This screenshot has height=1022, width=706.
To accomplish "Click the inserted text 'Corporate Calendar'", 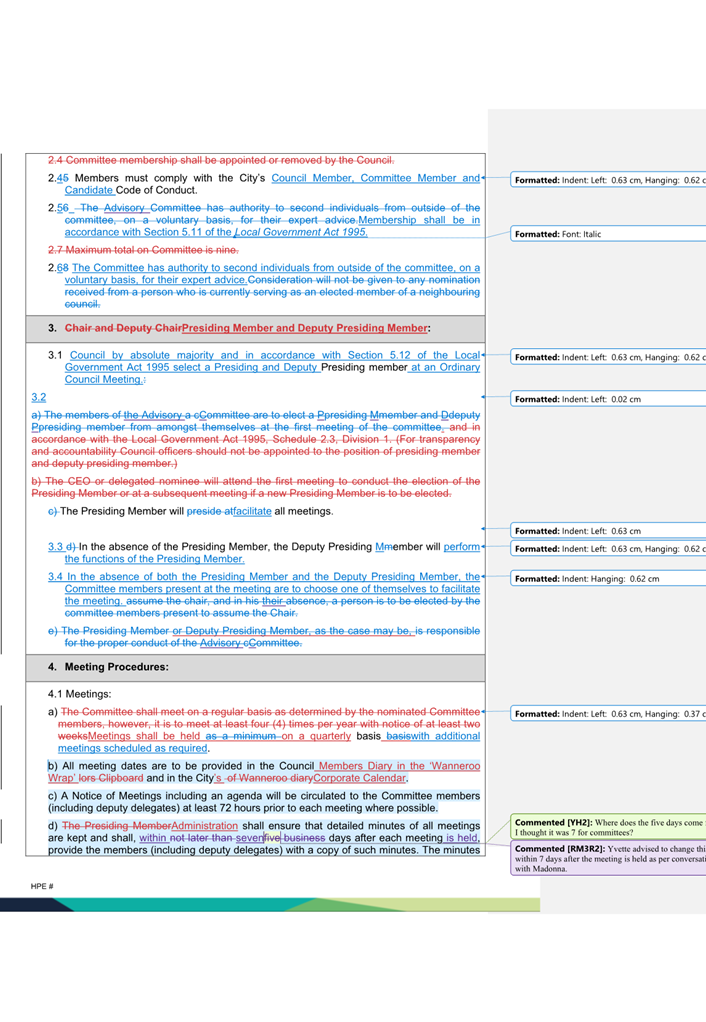I will (360, 778).
